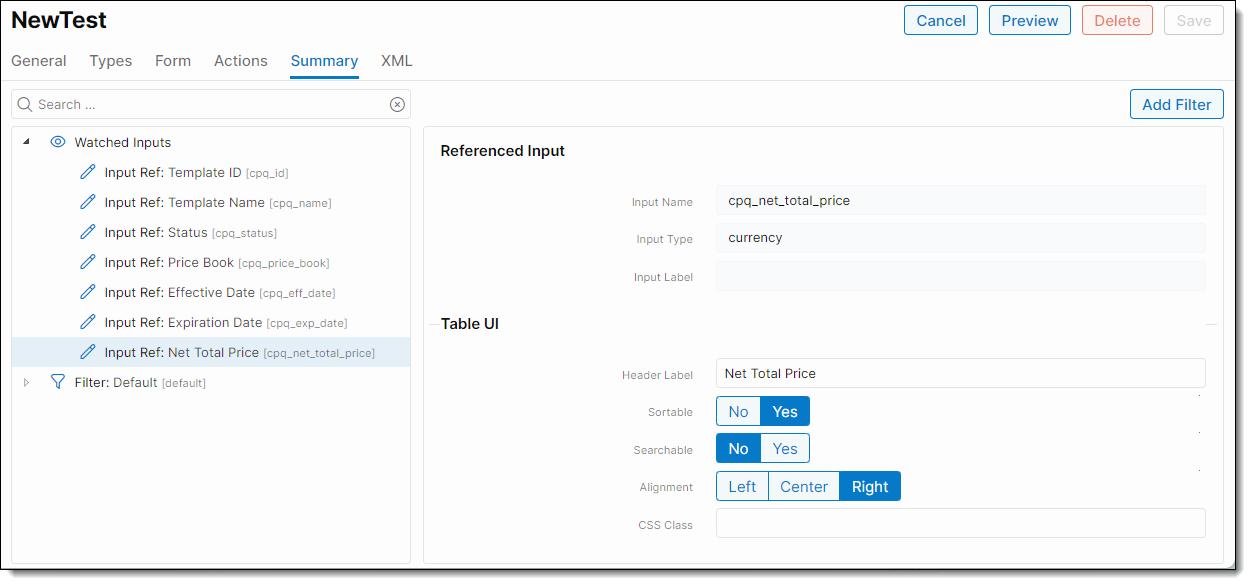Viewport: 1251px width, 585px height.
Task: Click the search magnifier icon
Action: [25, 104]
